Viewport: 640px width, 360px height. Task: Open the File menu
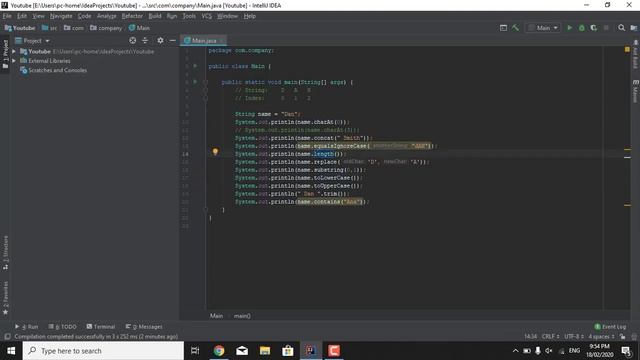tap(7, 16)
